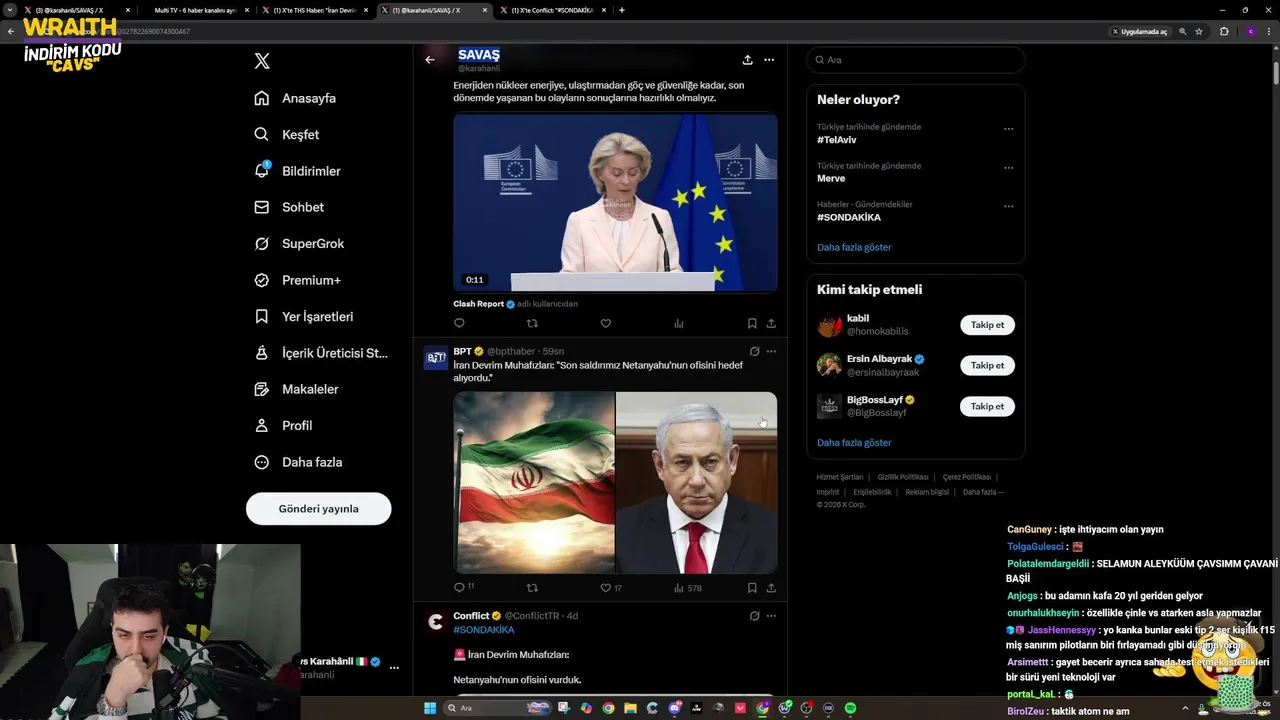Open the #SONDAKİKA hashtag in the Conflict post
The width and height of the screenshot is (1280, 720).
pos(484,630)
